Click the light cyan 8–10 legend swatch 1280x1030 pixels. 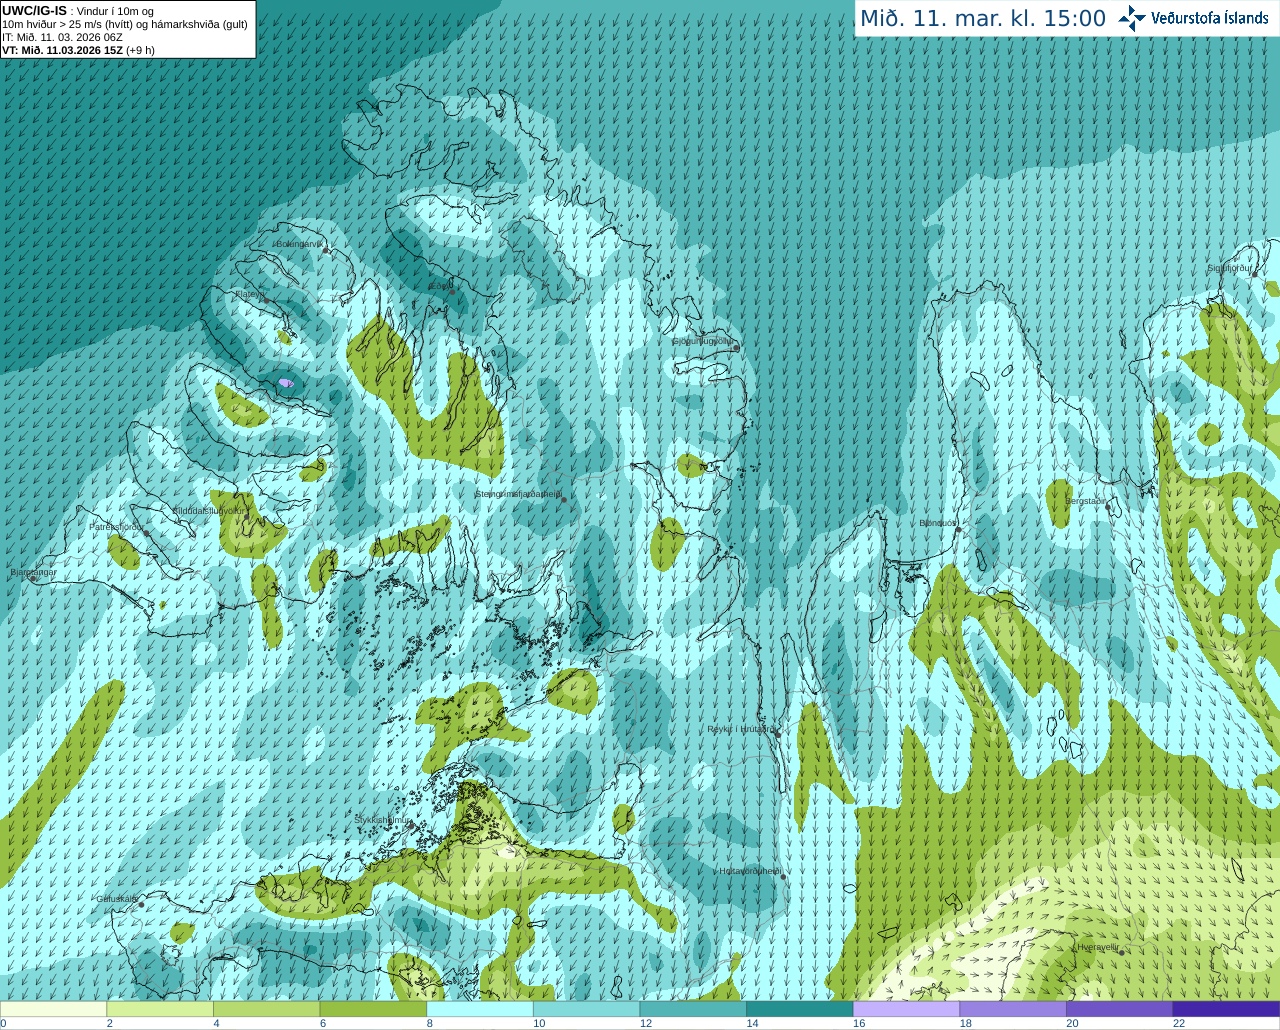point(480,1009)
